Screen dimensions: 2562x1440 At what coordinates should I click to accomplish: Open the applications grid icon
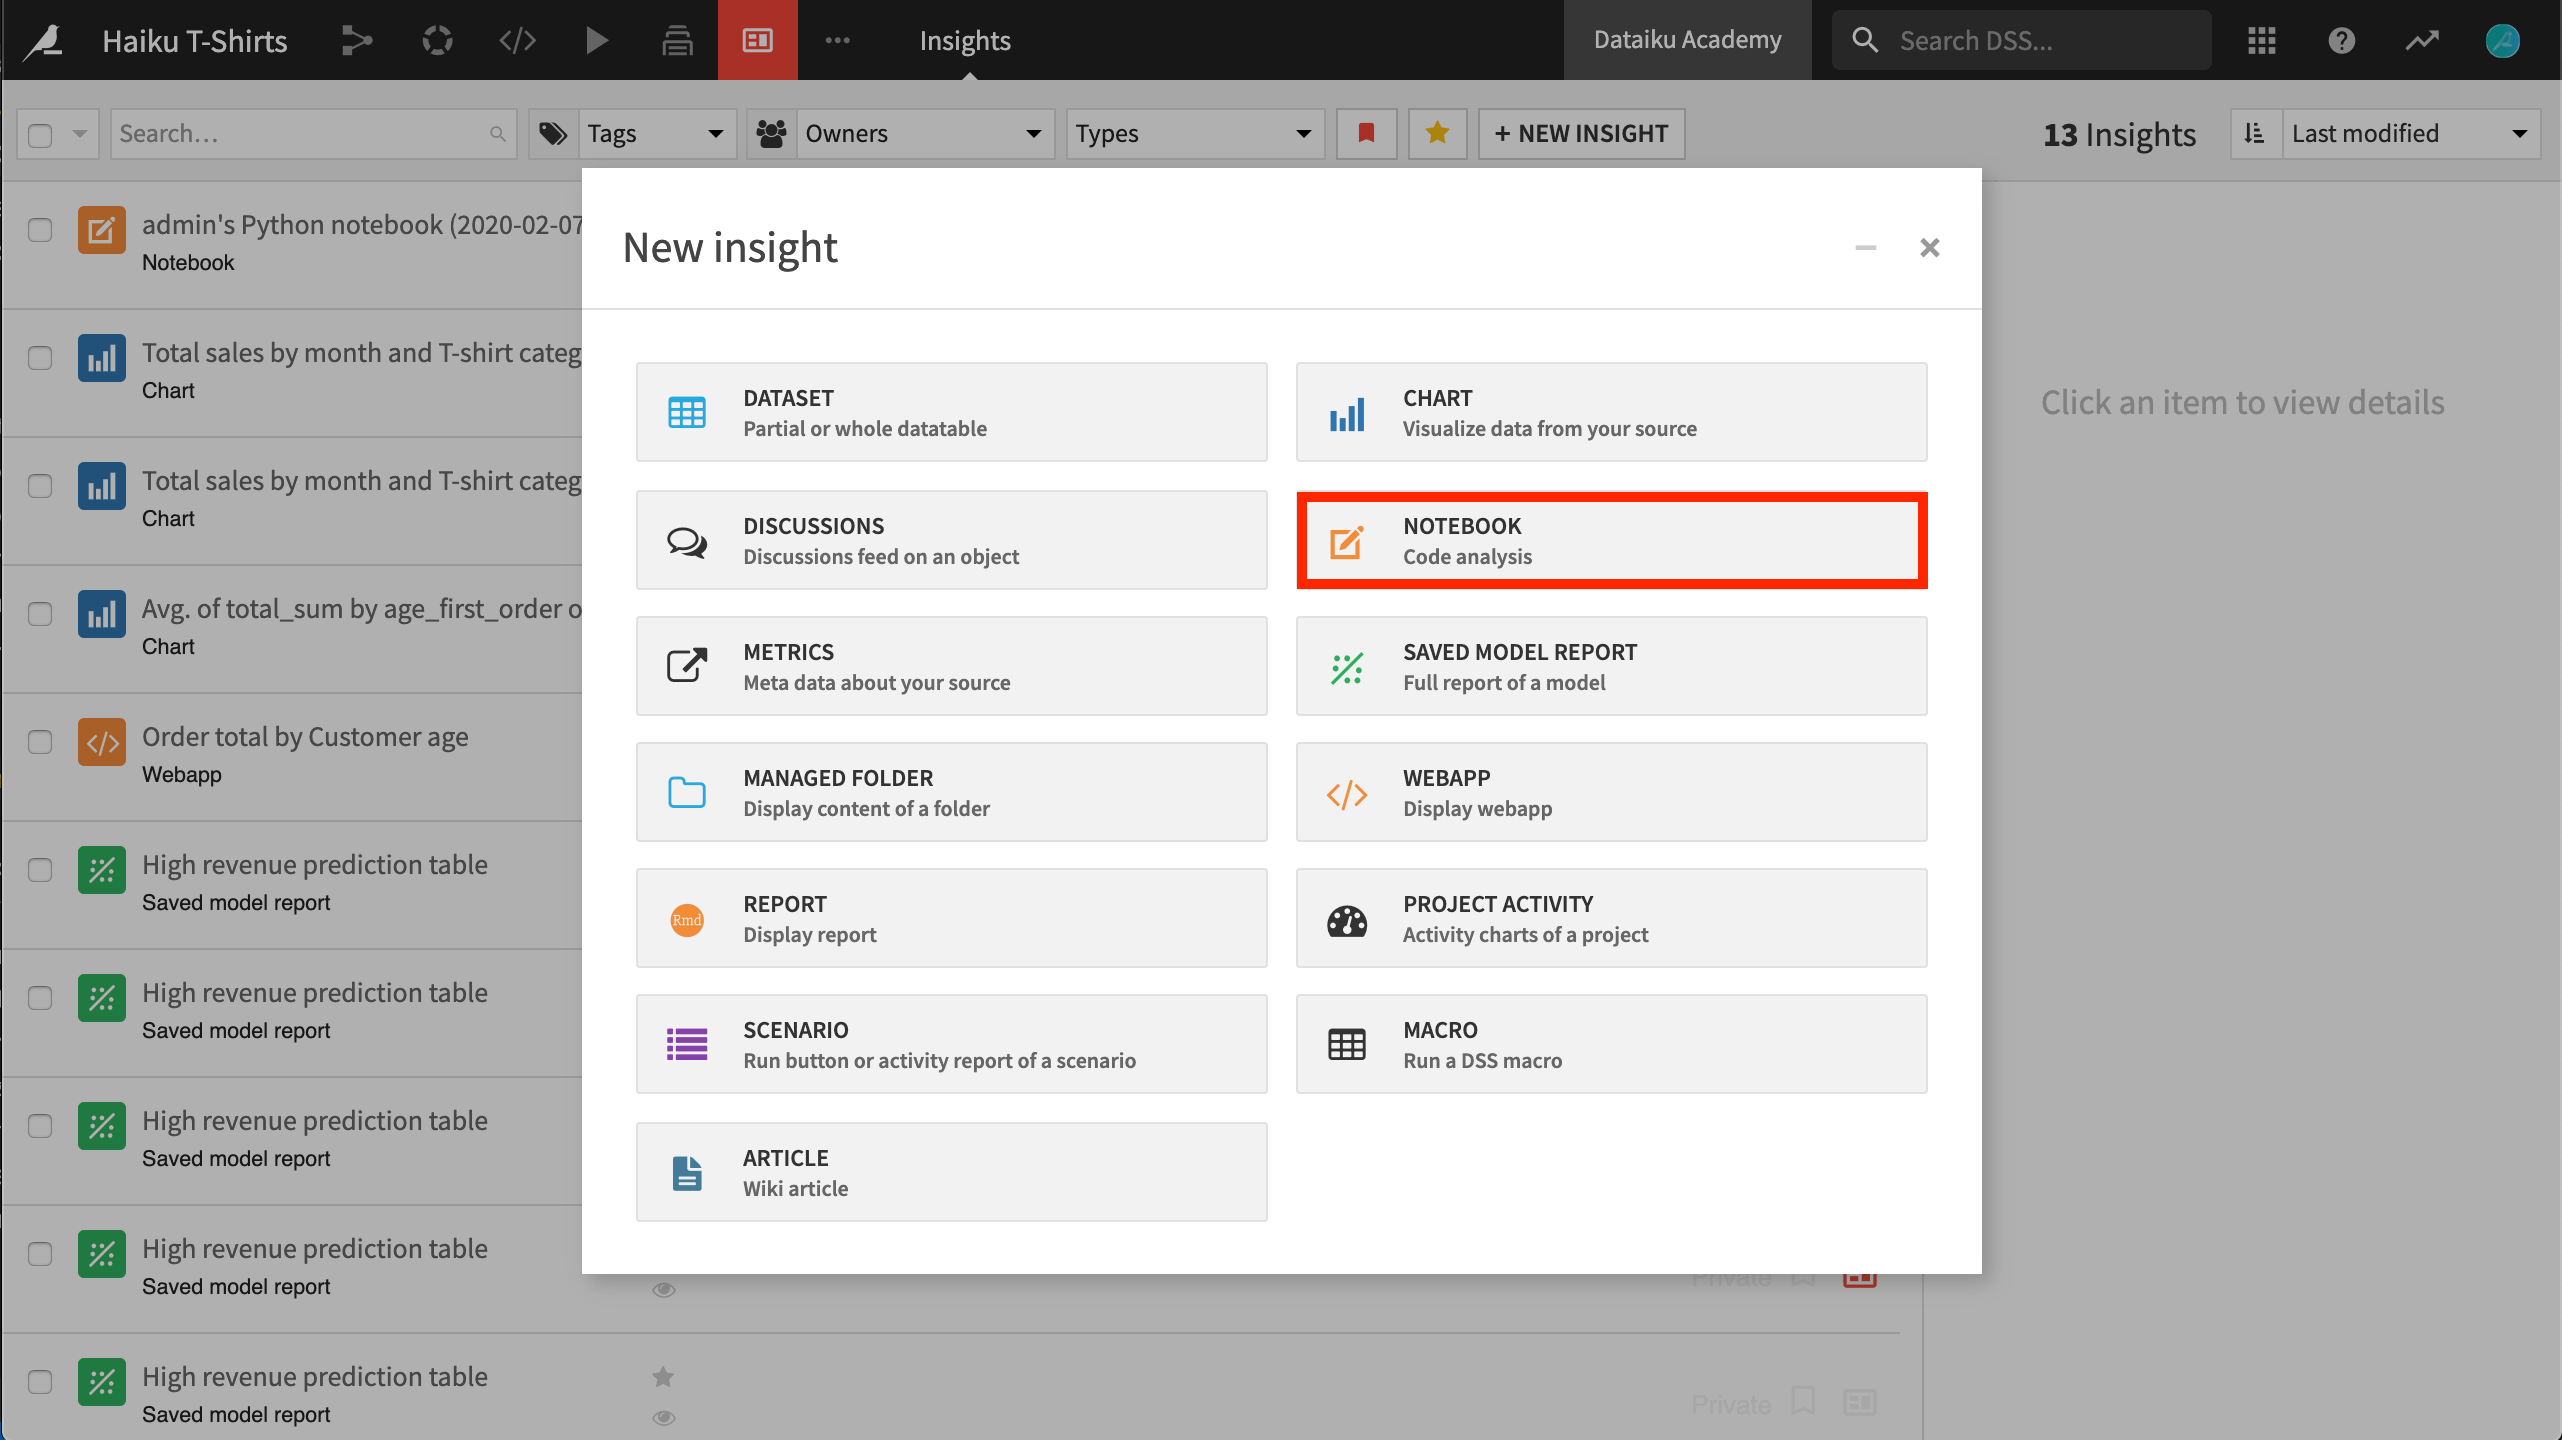pos(2261,41)
